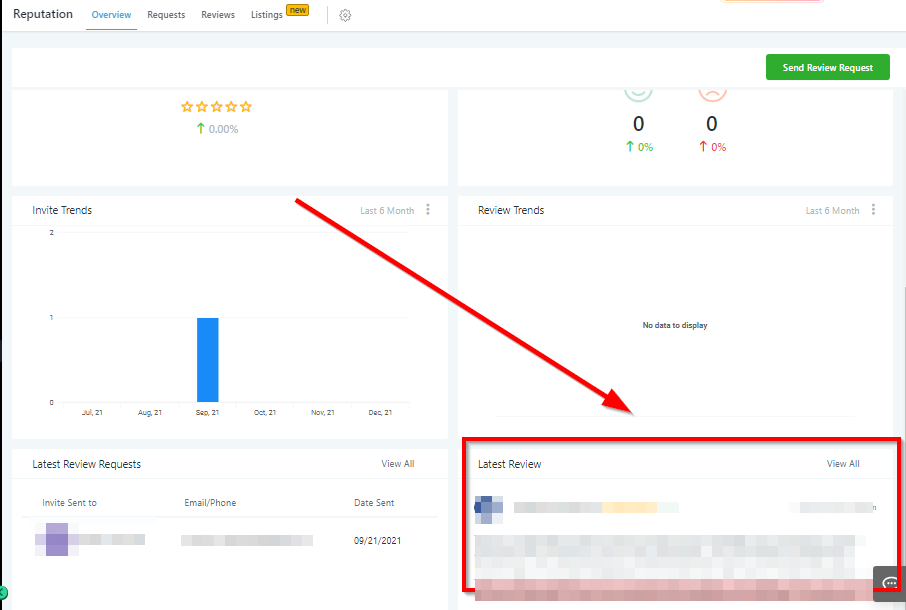Open the Reputation settings gear icon
This screenshot has height=610, width=906.
pyautogui.click(x=345, y=15)
